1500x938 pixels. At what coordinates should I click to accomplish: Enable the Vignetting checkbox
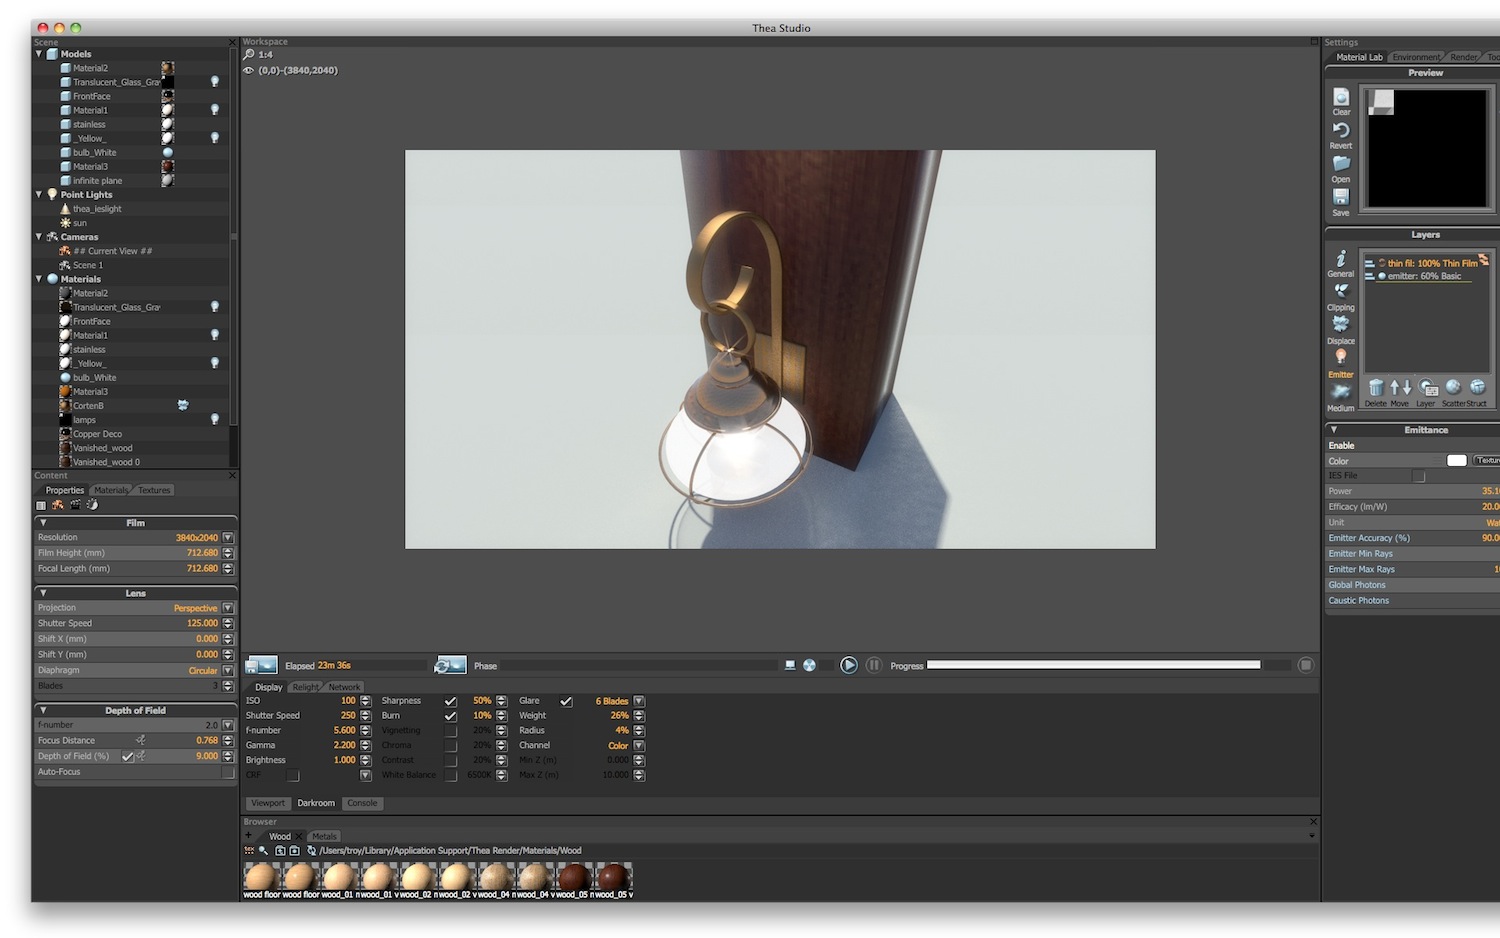click(x=451, y=731)
